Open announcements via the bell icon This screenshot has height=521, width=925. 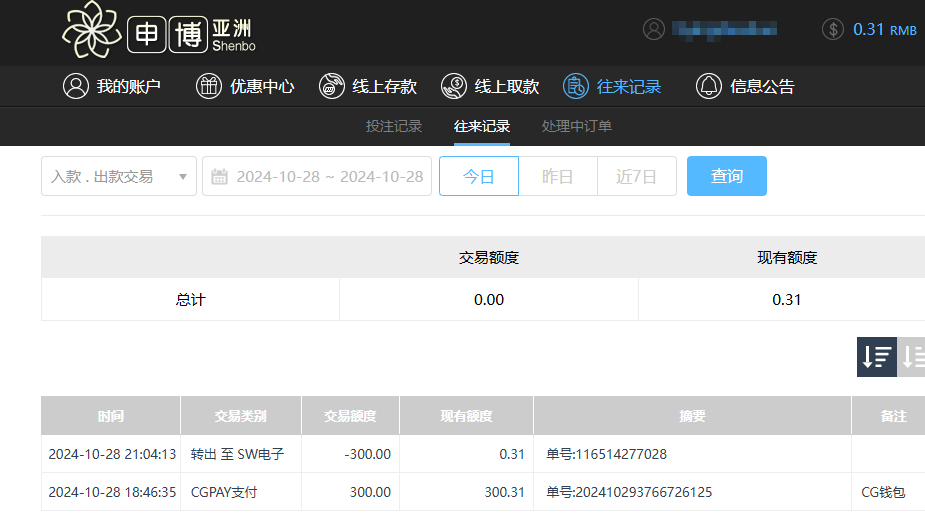(709, 86)
